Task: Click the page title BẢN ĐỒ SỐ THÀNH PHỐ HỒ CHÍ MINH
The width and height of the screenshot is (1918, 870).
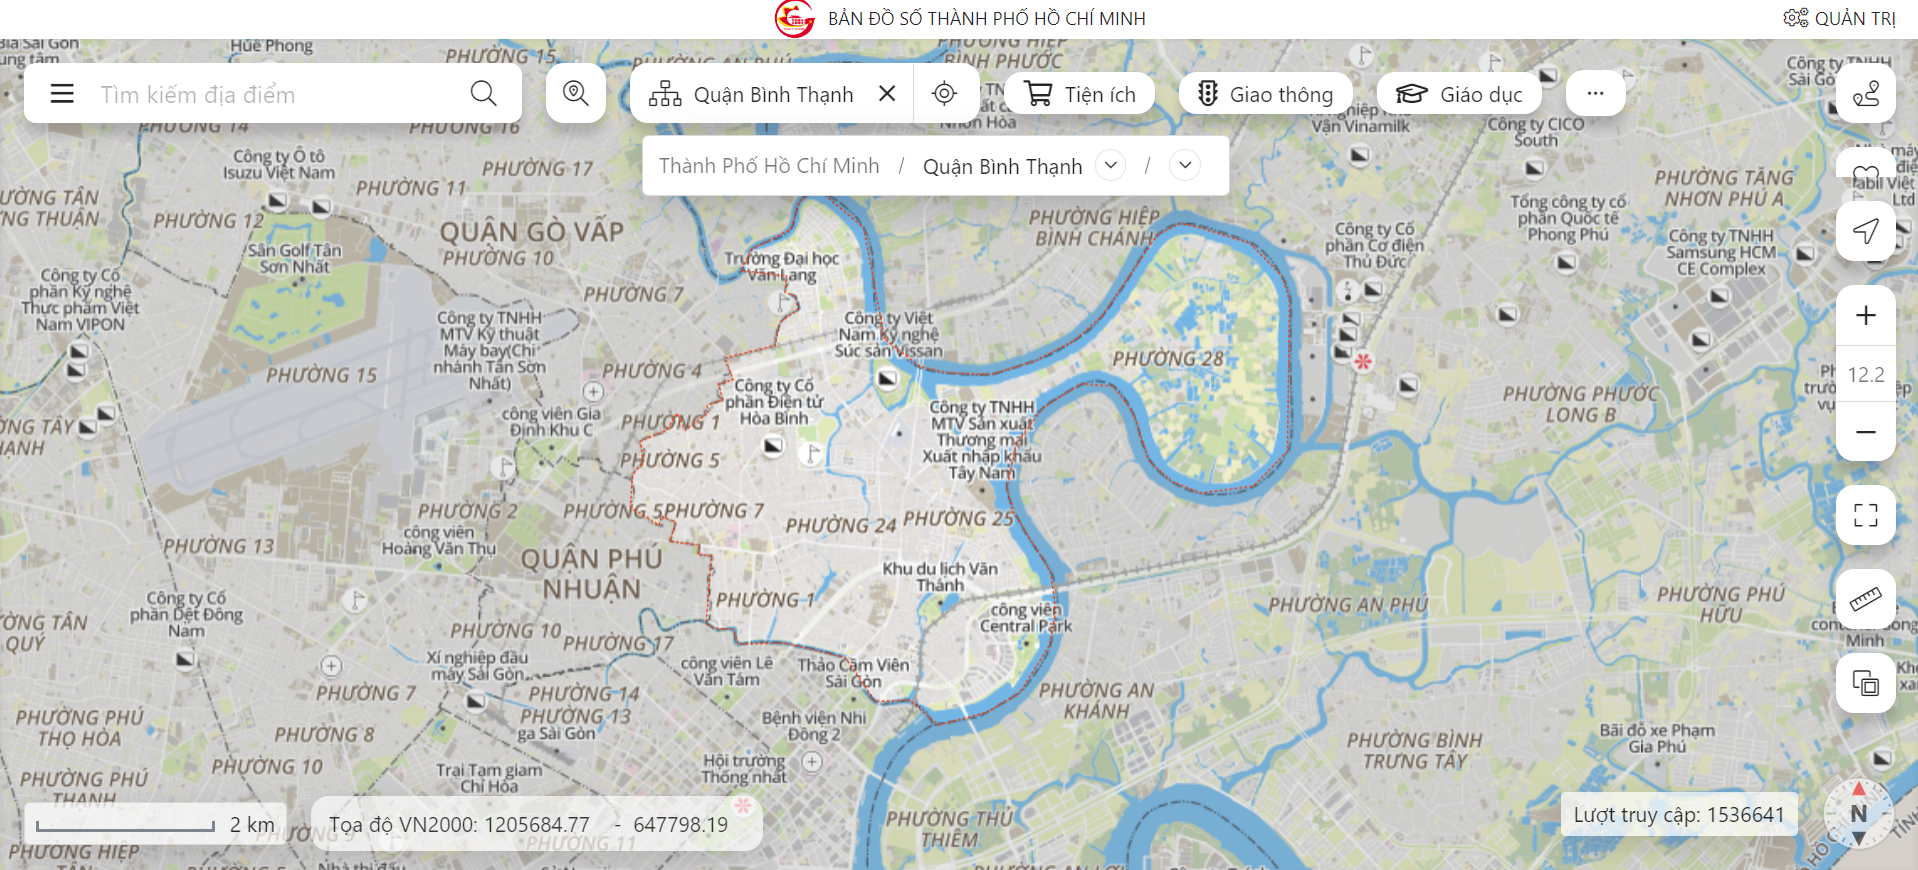Action: point(987,18)
